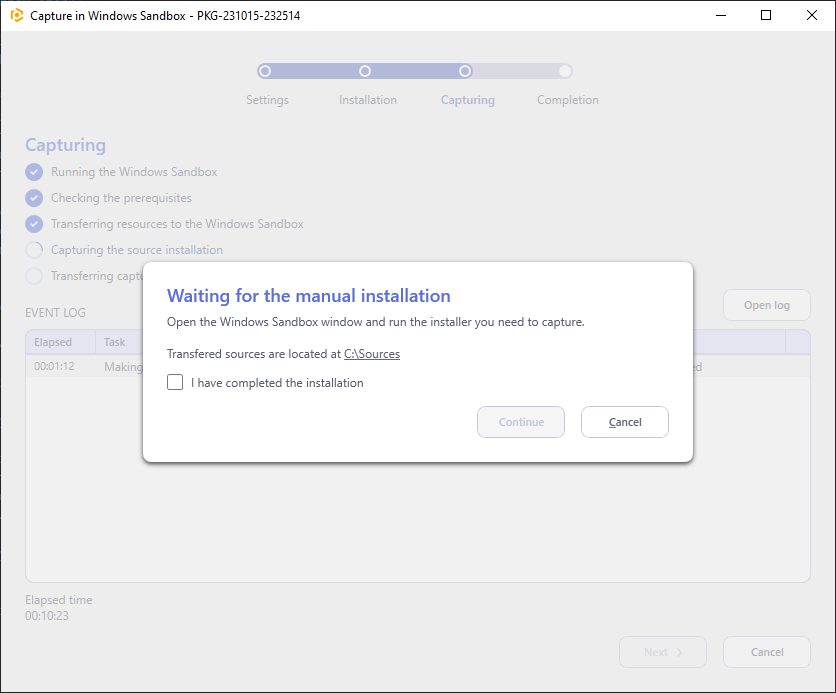Select the 00:01:12 event log row

click(x=418, y=366)
